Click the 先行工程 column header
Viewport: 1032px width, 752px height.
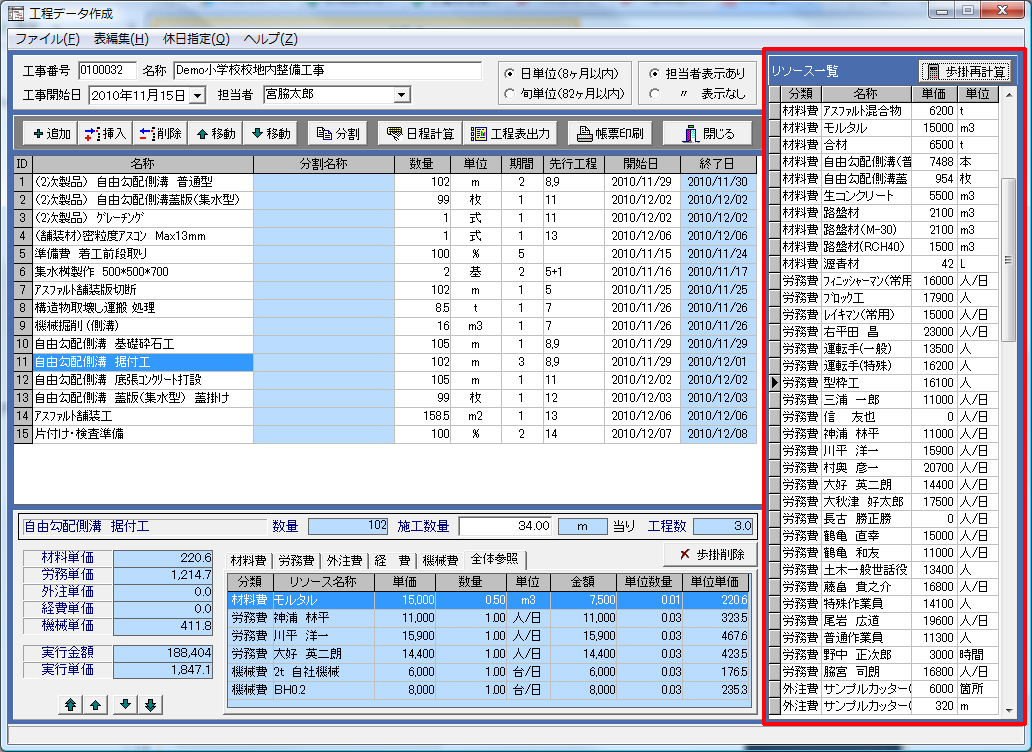coord(573,164)
